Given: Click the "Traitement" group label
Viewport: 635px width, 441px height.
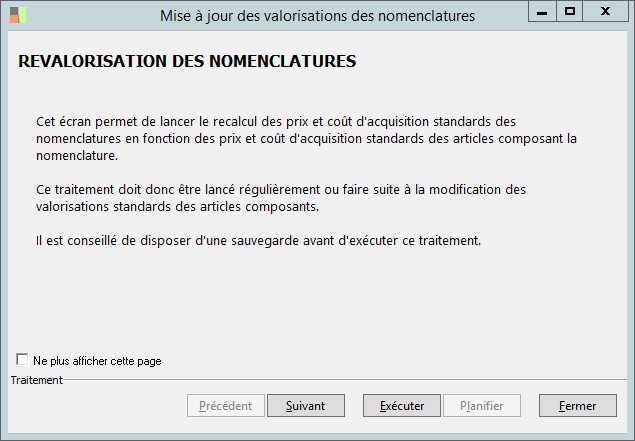Looking at the screenshot, I should [x=36, y=380].
